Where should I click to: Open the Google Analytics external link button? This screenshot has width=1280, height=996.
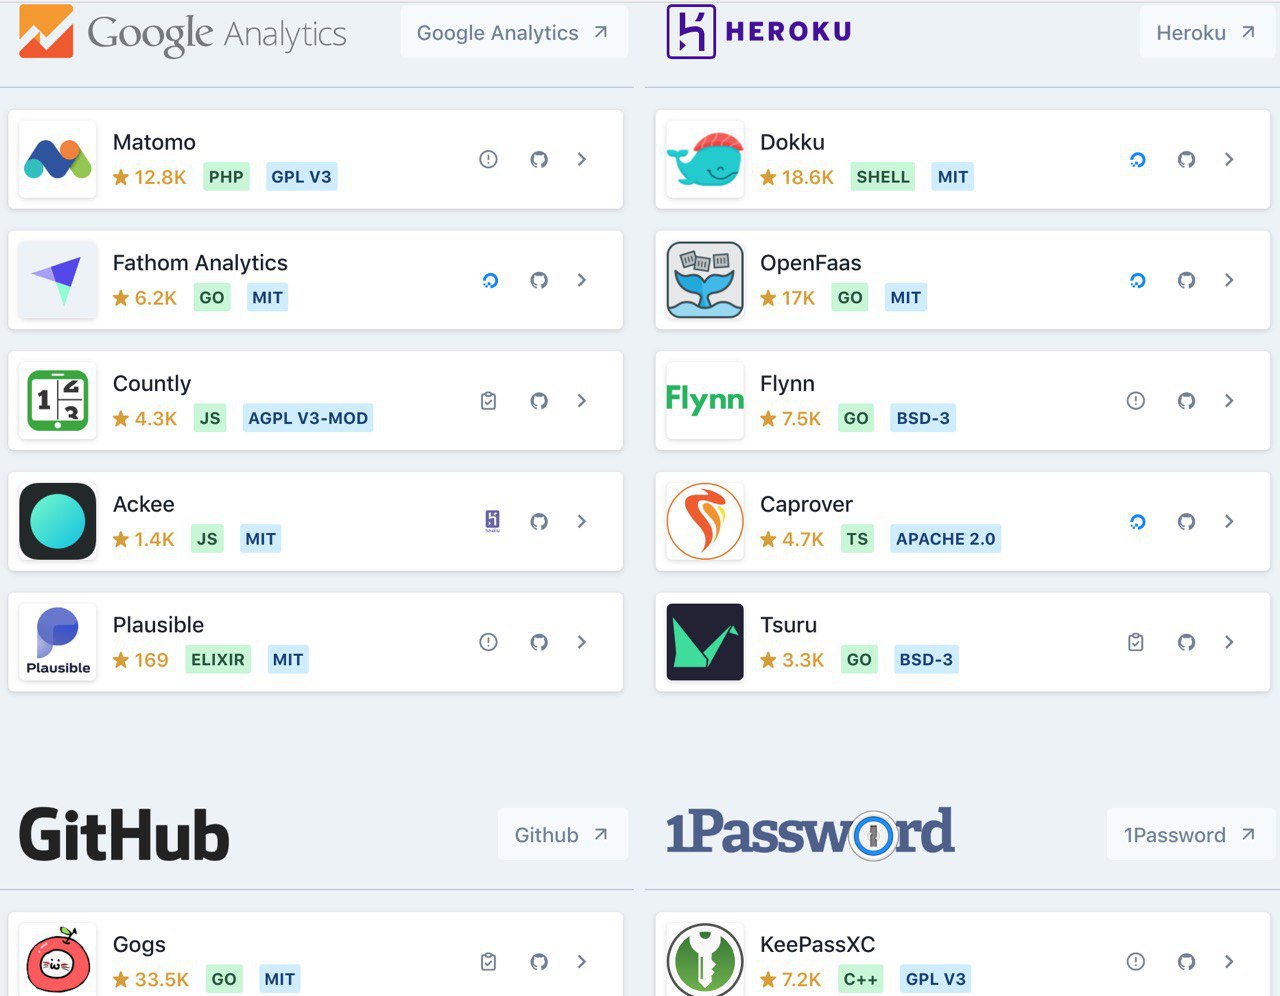click(513, 33)
